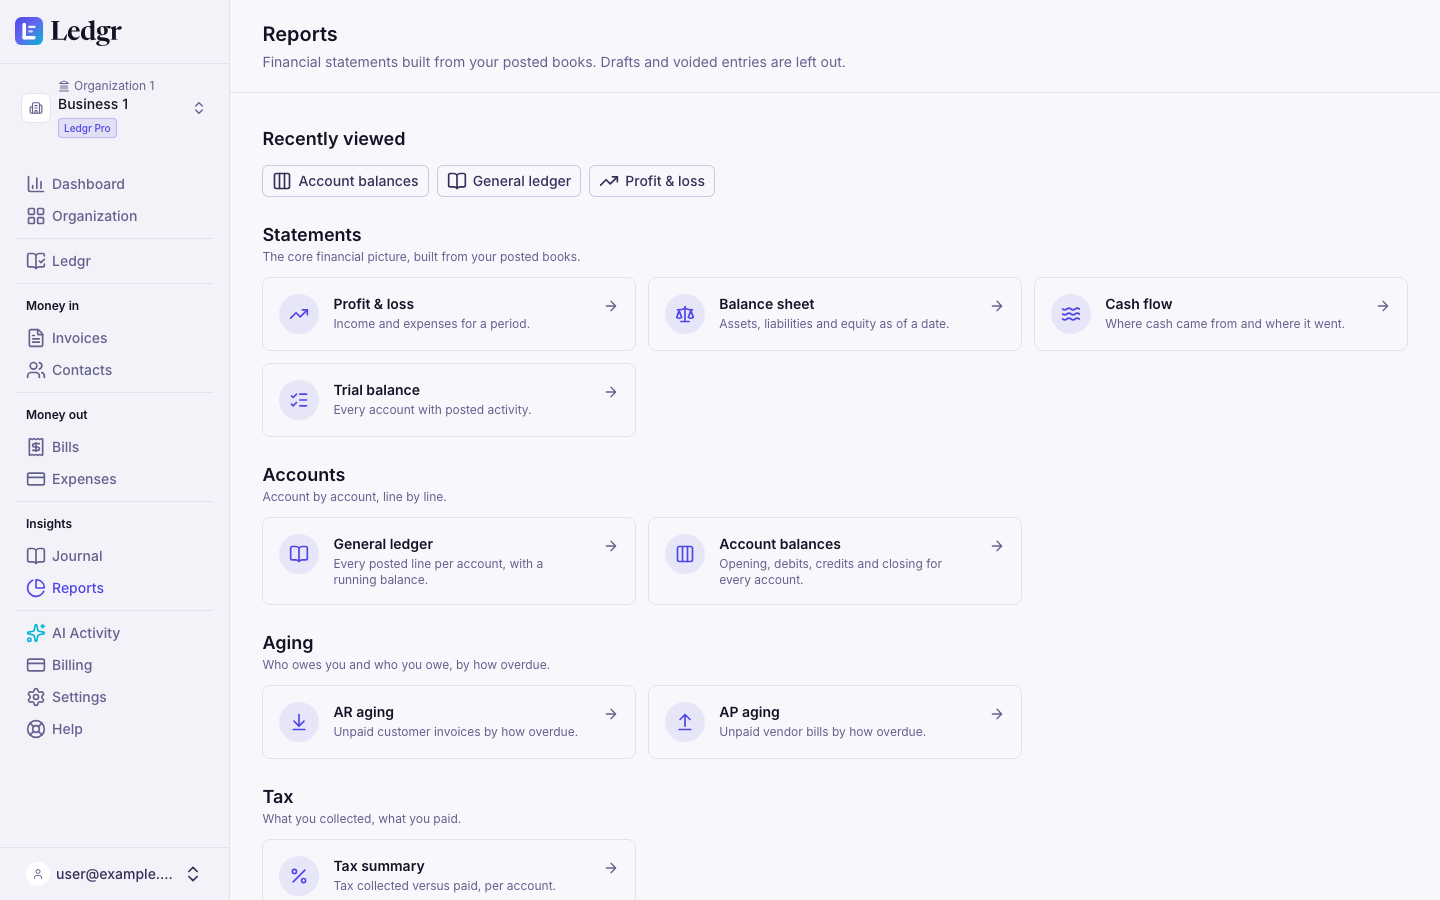This screenshot has width=1440, height=900.
Task: Click the AP aging upload arrow icon
Action: 685,722
